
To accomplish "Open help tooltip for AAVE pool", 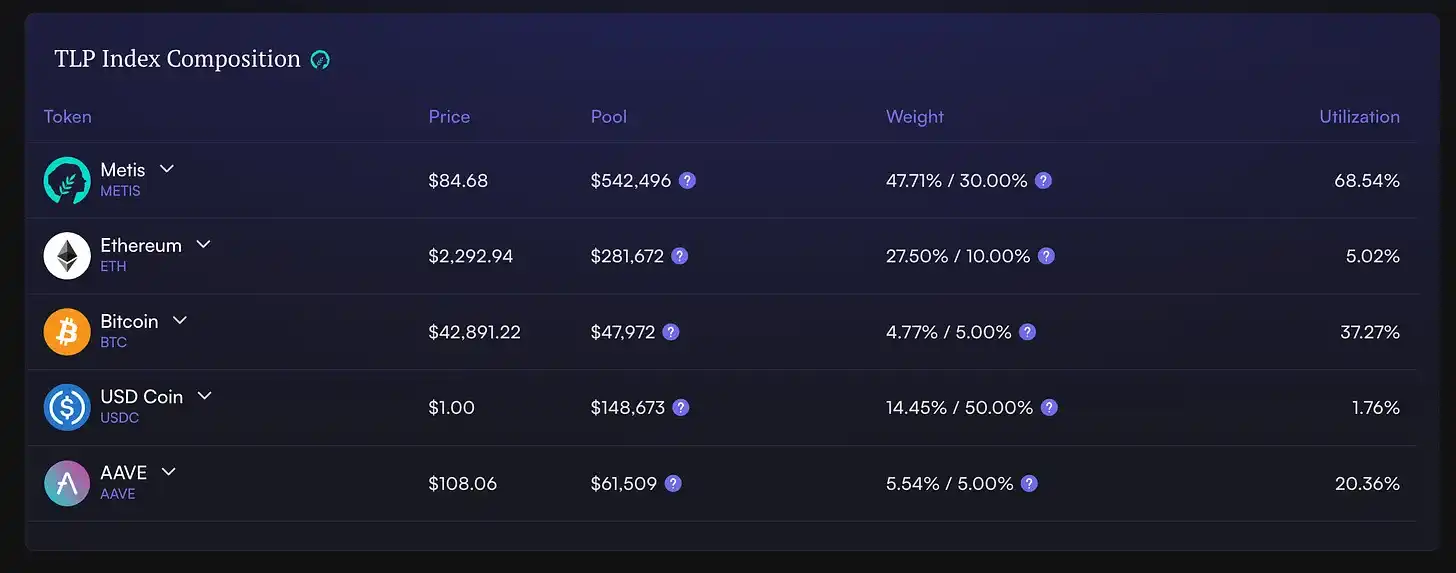I will (x=673, y=484).
